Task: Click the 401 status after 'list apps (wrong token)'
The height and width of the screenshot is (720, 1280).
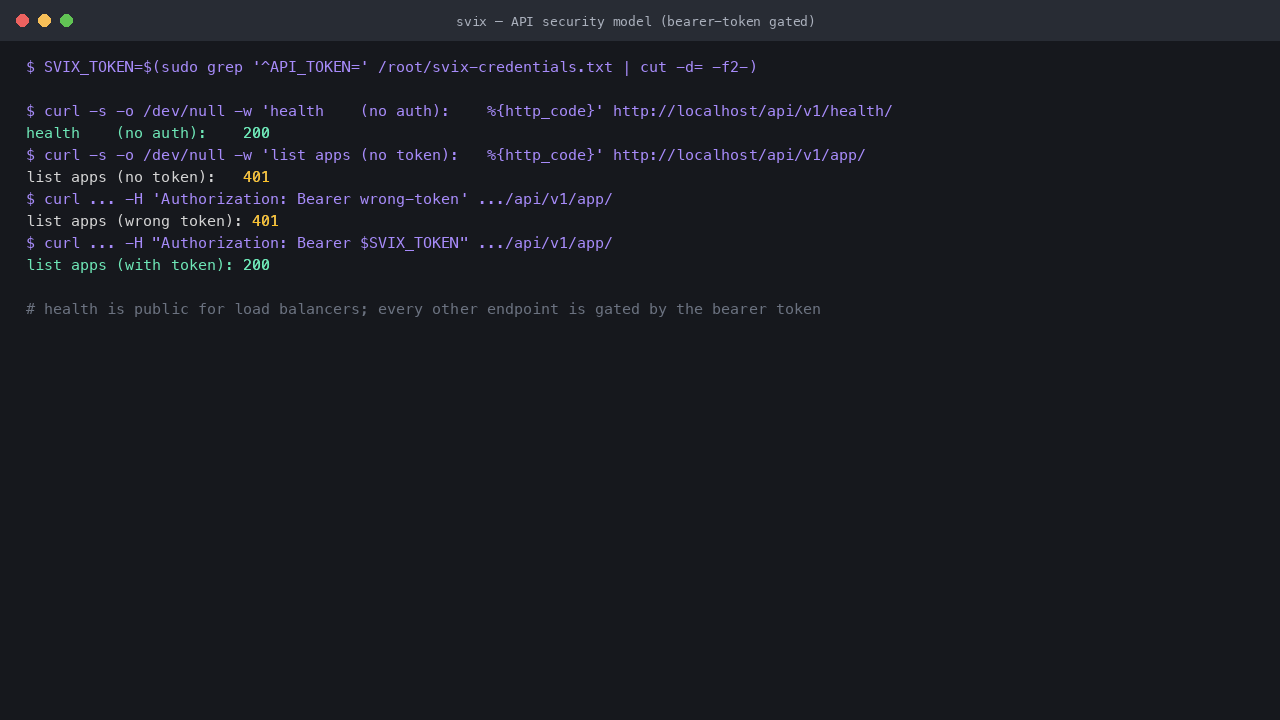Action: tap(265, 221)
